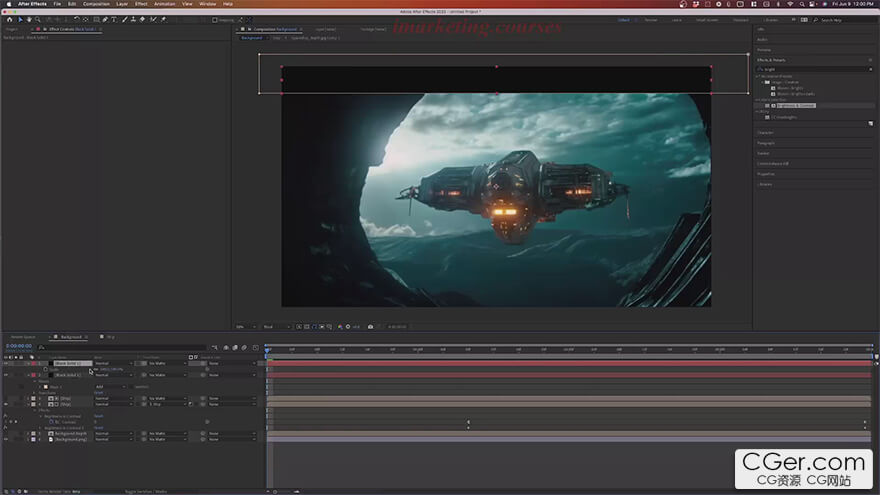This screenshot has height=495, width=880.
Task: Click the workspace layout icon beside Search Help
Action: coord(804,20)
